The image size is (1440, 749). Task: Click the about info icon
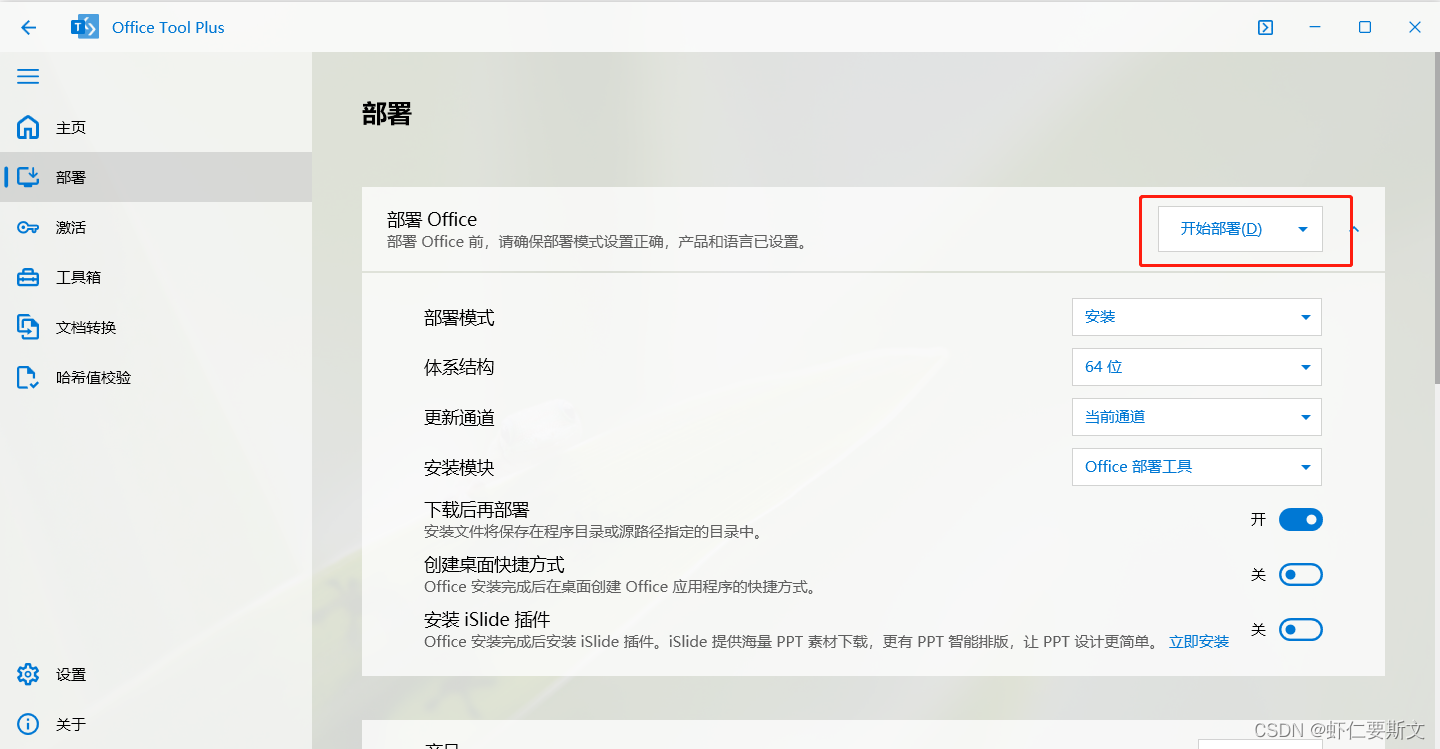click(x=28, y=724)
